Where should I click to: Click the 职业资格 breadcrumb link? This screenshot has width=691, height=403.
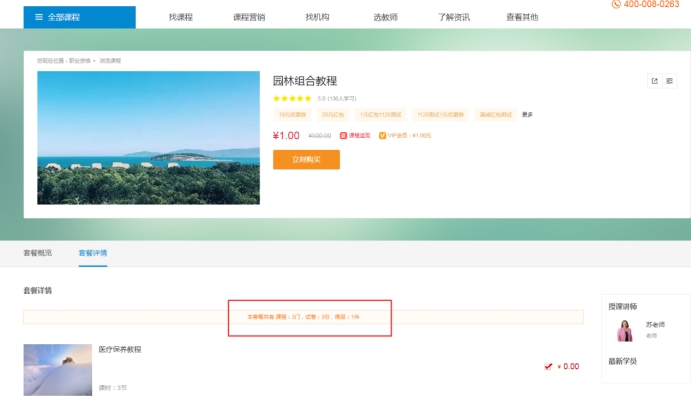[80, 61]
